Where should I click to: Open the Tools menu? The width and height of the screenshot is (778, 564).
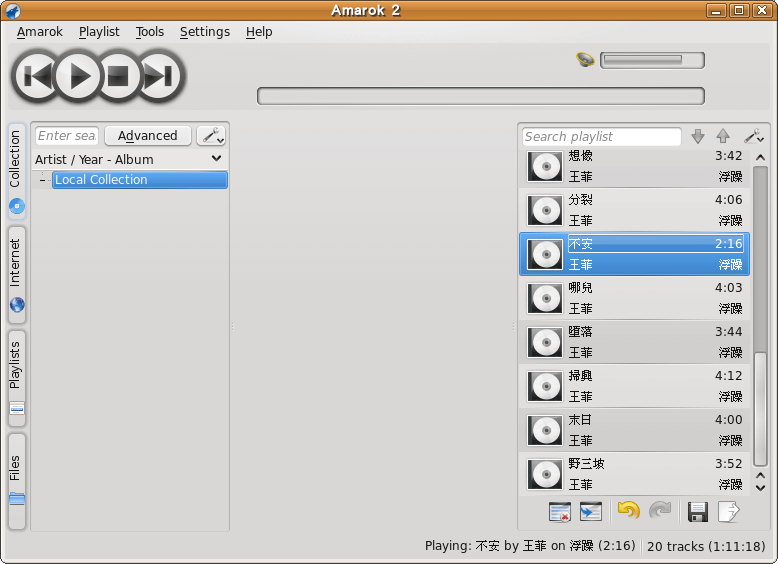click(150, 32)
